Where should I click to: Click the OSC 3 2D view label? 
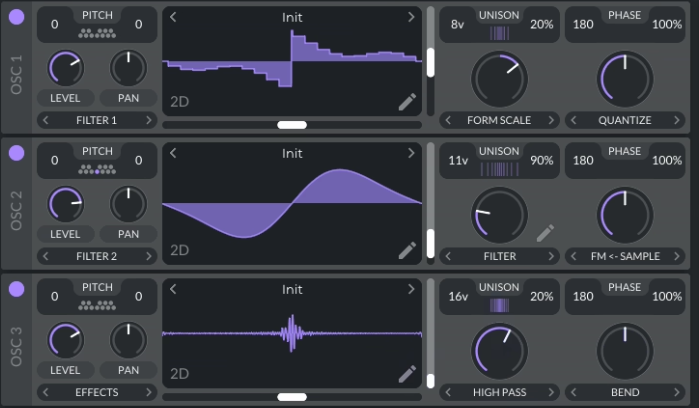point(180,374)
